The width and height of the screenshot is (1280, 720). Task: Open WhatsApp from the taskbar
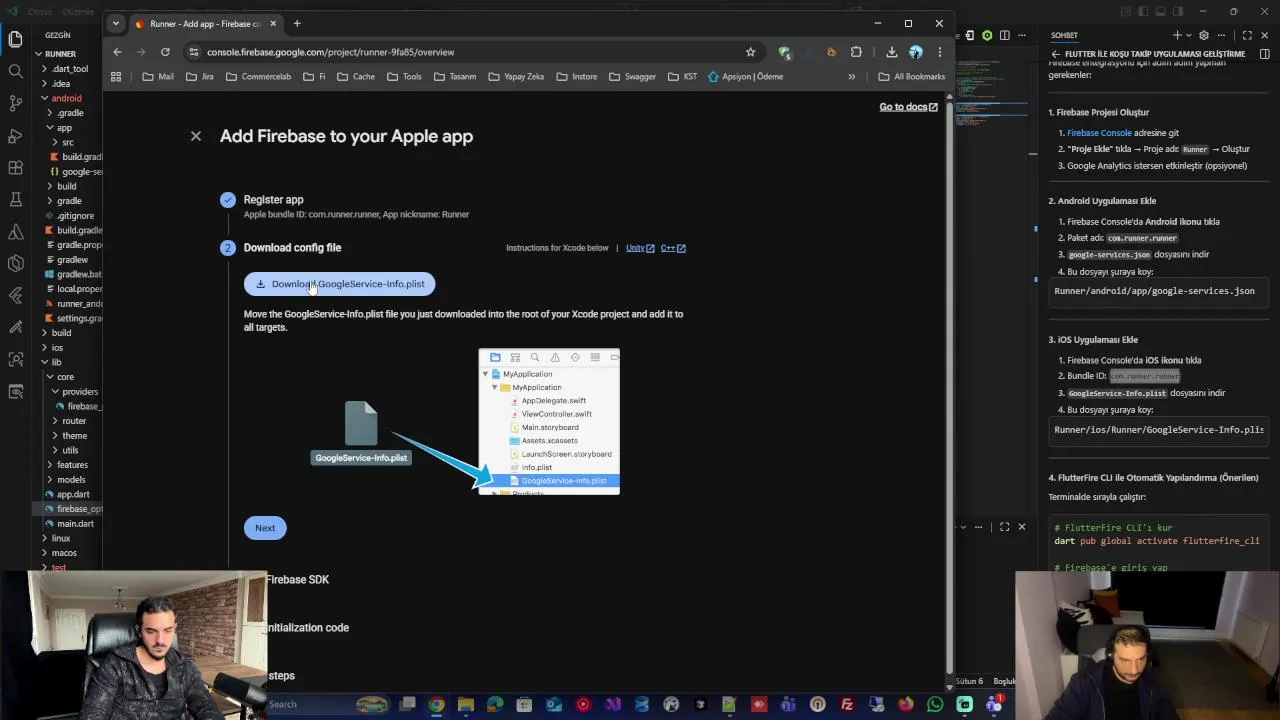tap(935, 705)
